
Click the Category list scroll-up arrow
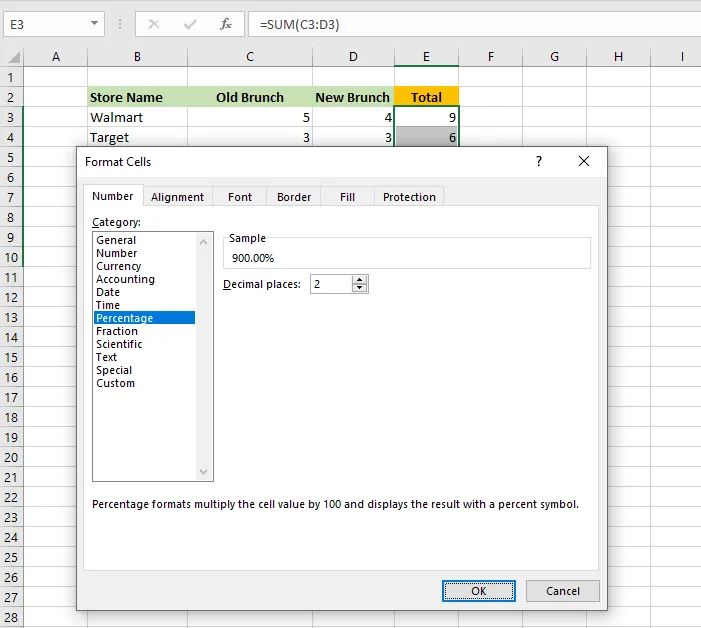coord(204,242)
